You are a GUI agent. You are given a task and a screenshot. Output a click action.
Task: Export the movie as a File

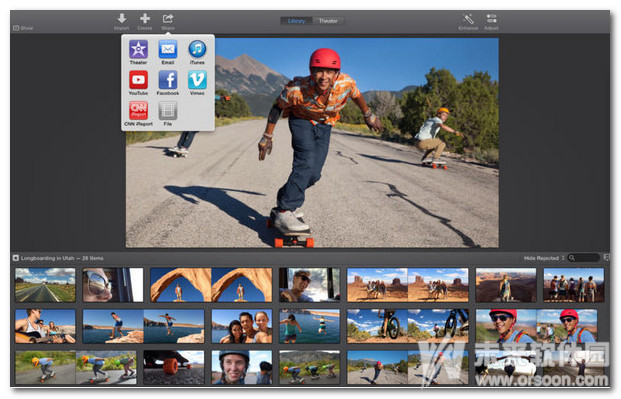pyautogui.click(x=168, y=111)
